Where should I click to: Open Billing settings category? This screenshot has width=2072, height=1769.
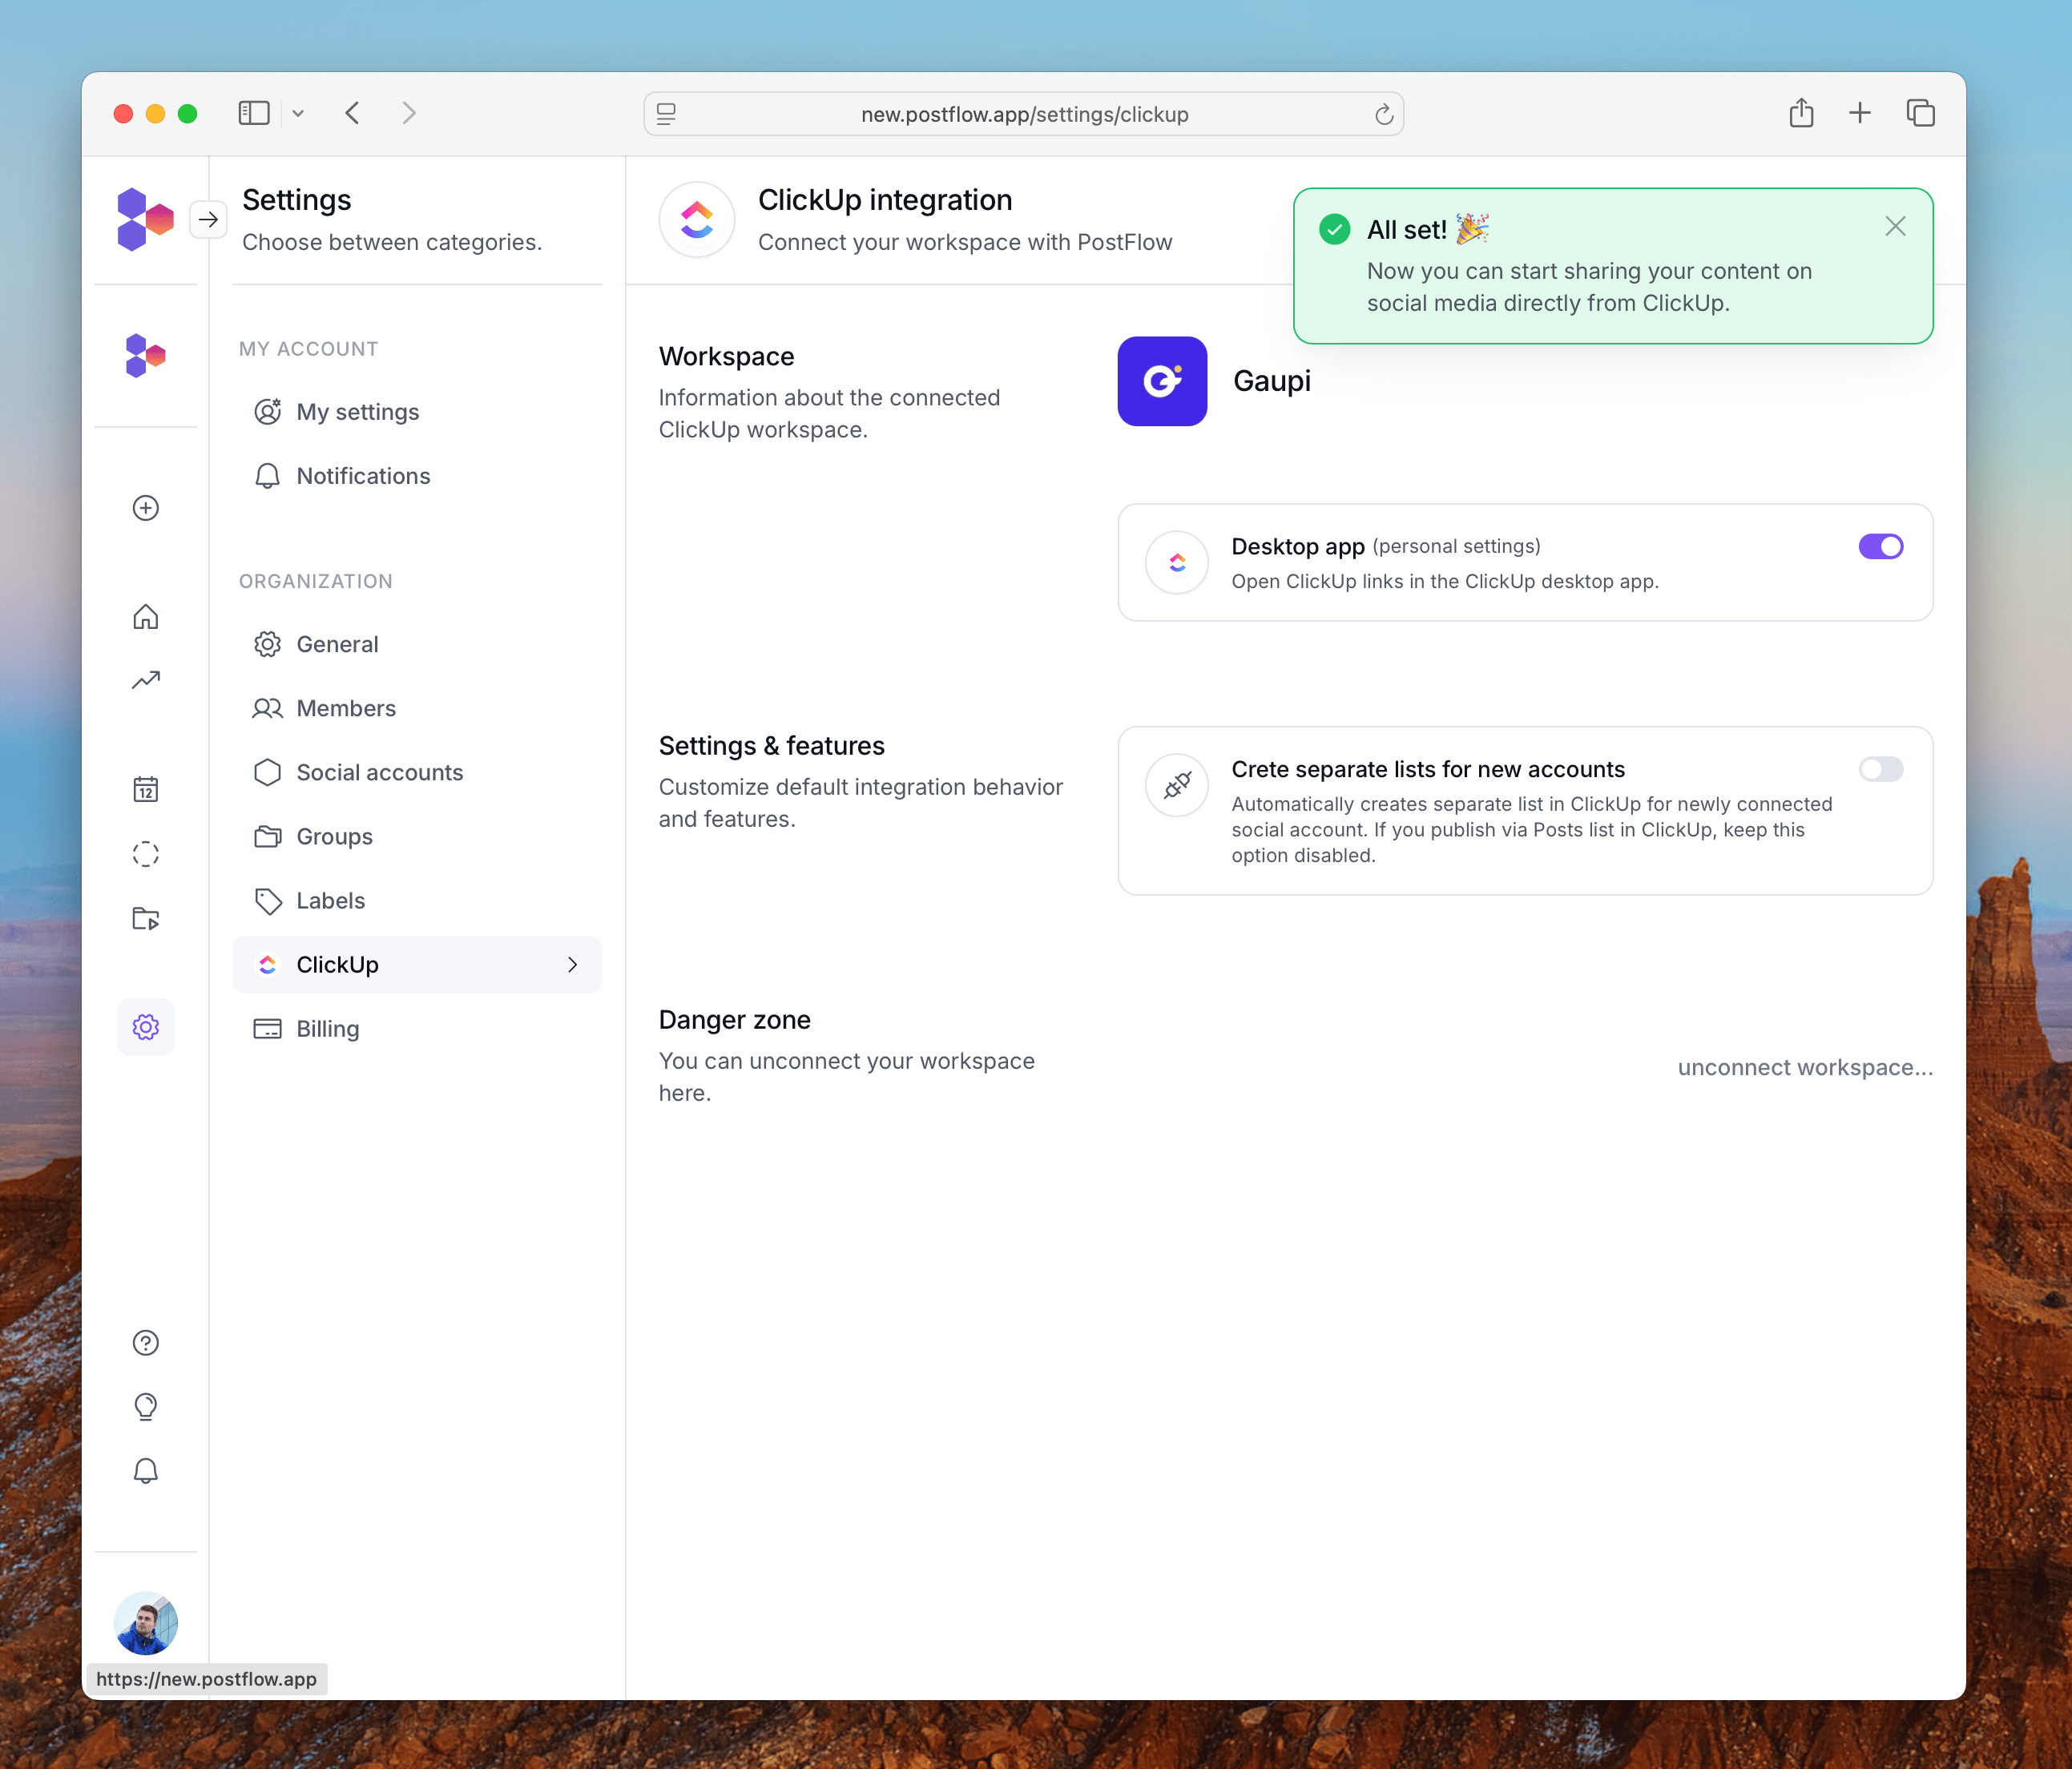coord(327,1029)
